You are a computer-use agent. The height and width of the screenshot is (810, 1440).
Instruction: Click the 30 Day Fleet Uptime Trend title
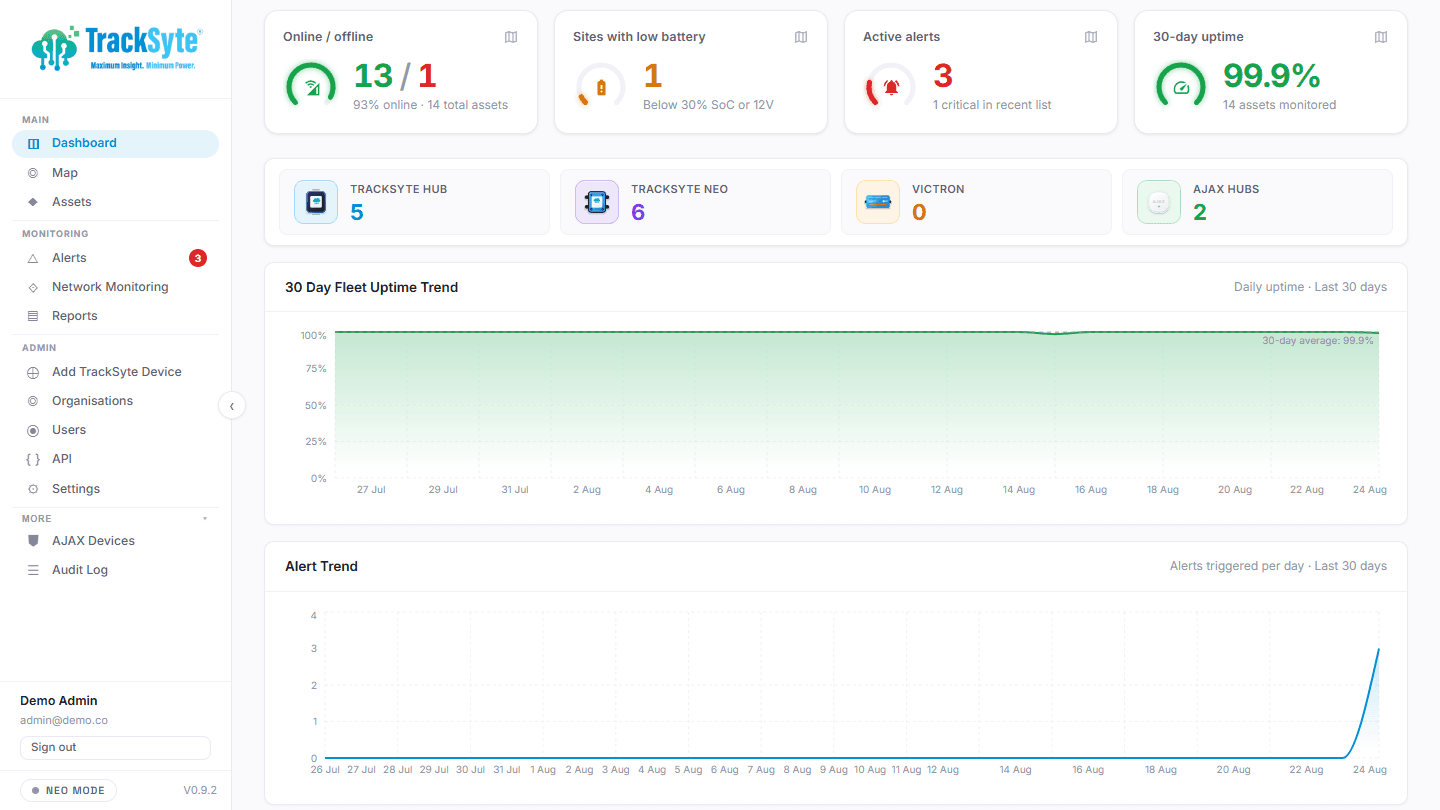(372, 287)
